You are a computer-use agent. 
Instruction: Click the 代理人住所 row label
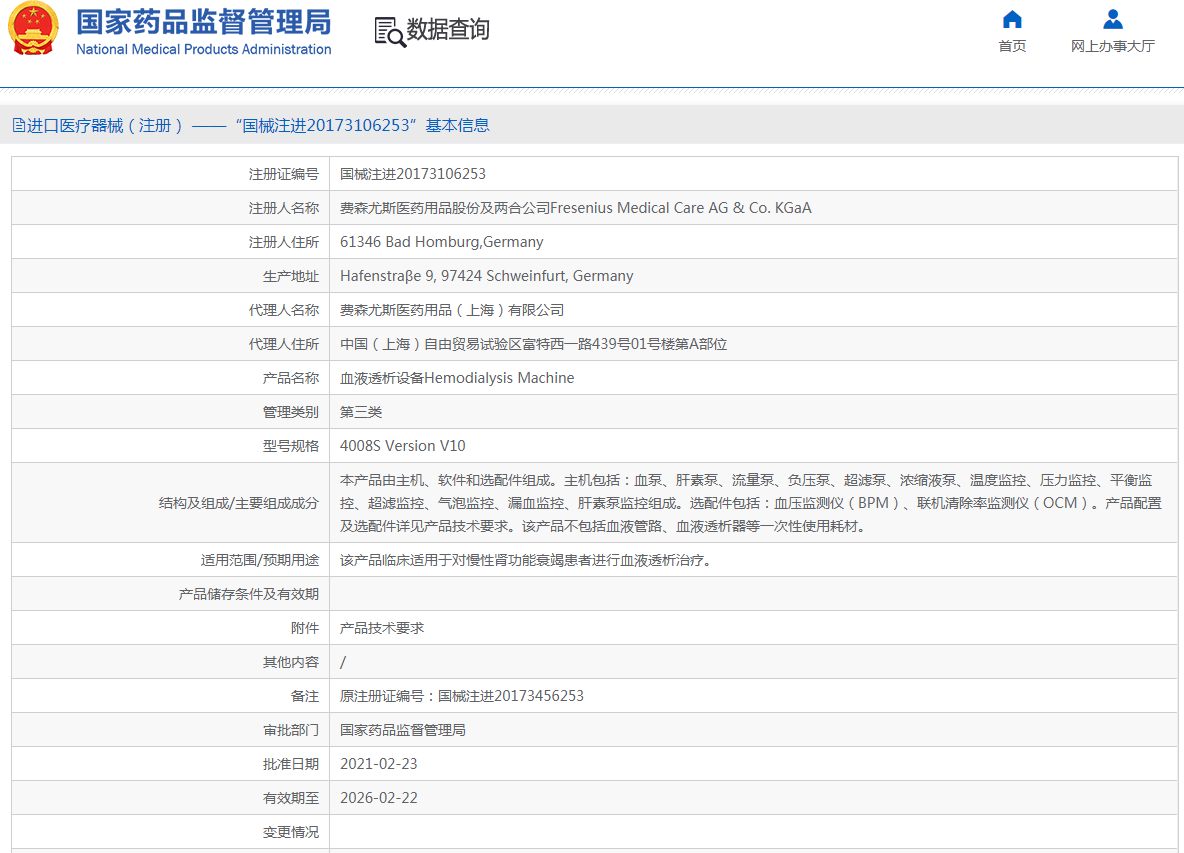[x=284, y=344]
